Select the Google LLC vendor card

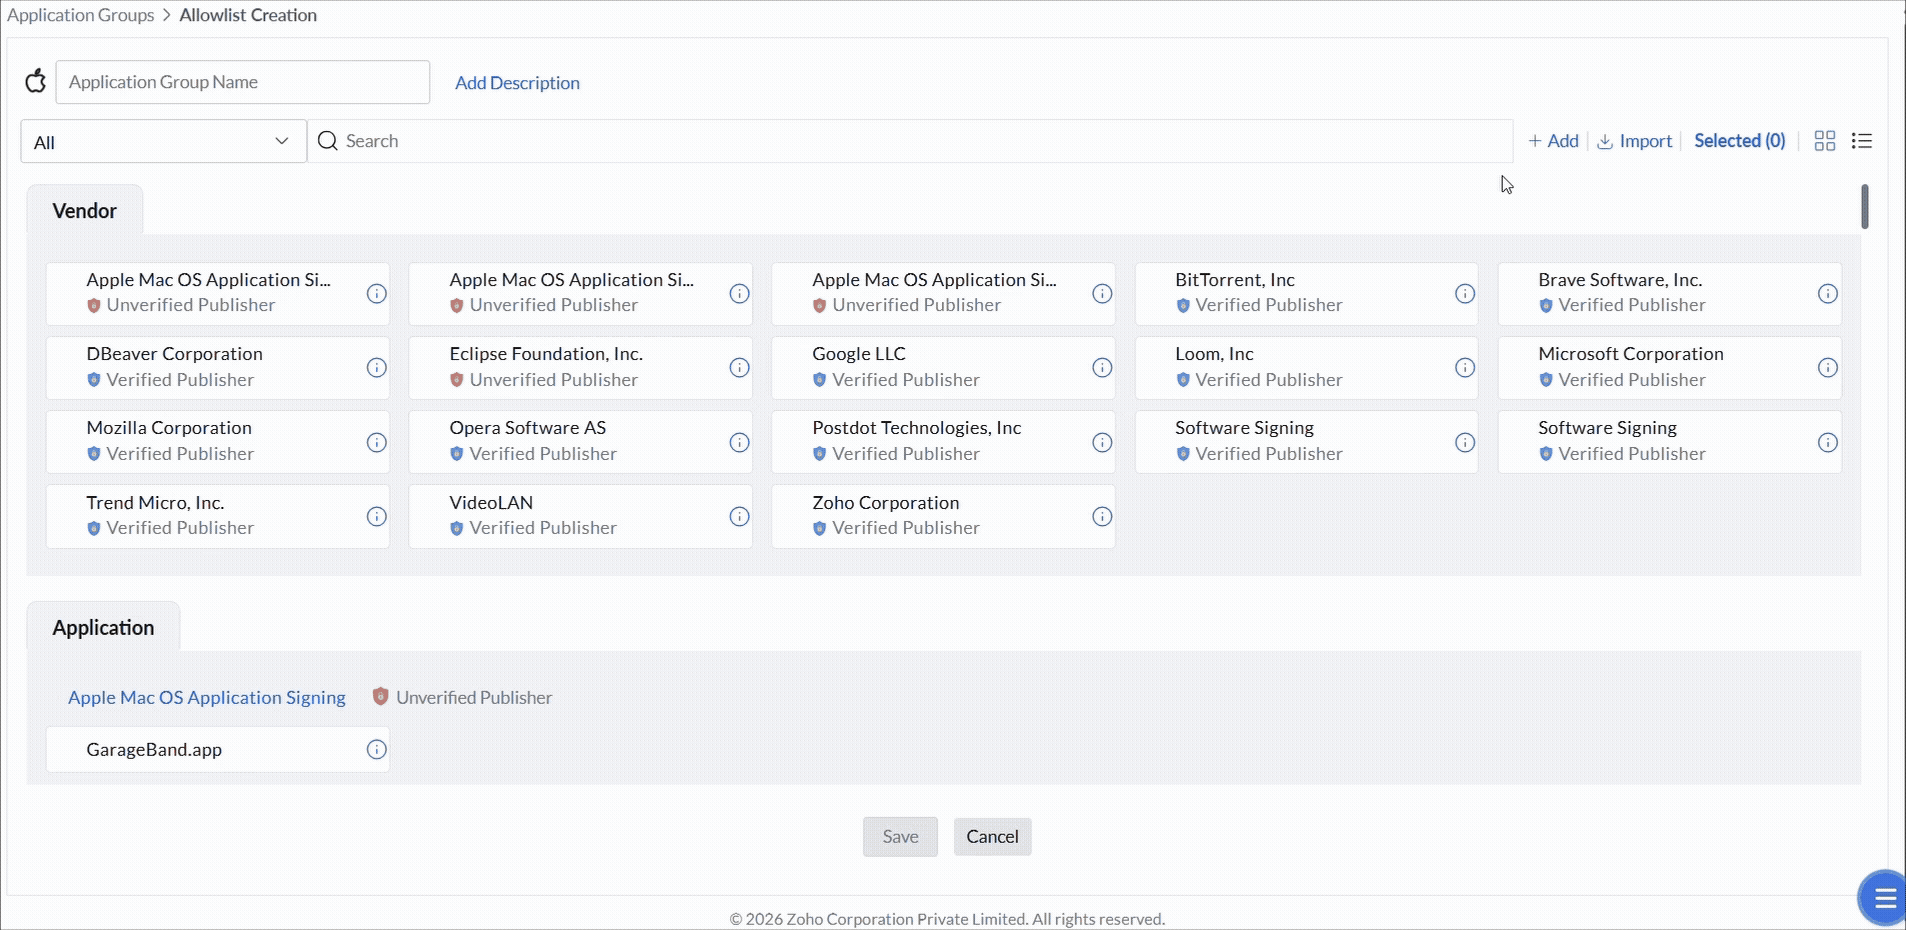(x=943, y=367)
